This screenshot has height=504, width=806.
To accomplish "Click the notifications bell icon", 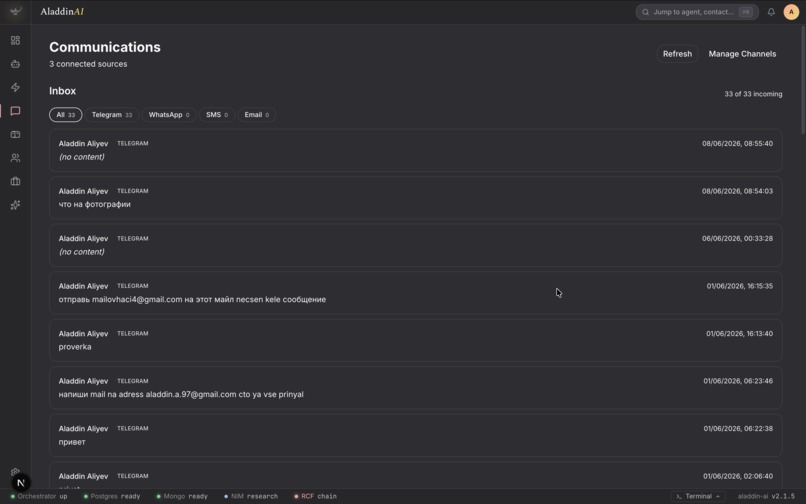I will (771, 12).
